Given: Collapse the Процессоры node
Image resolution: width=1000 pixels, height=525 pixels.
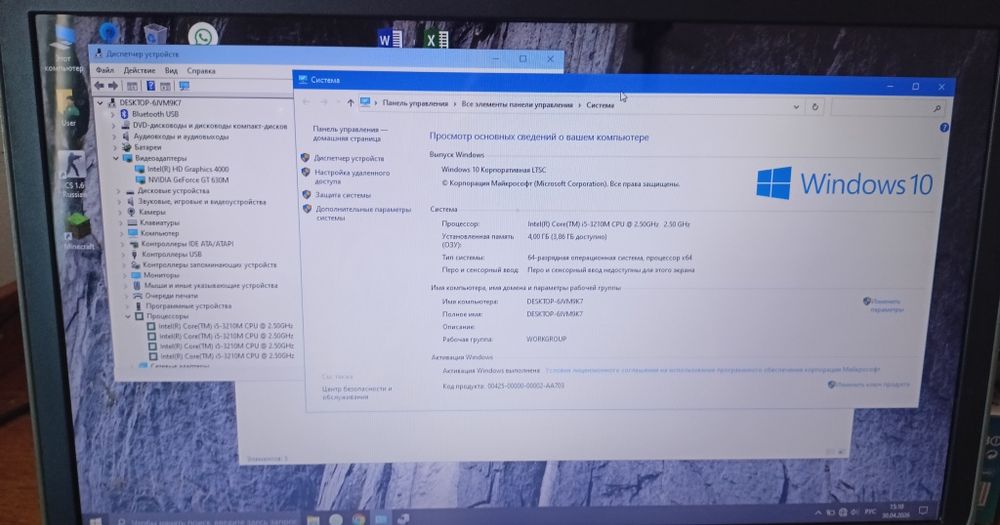Looking at the screenshot, I should point(128,316).
